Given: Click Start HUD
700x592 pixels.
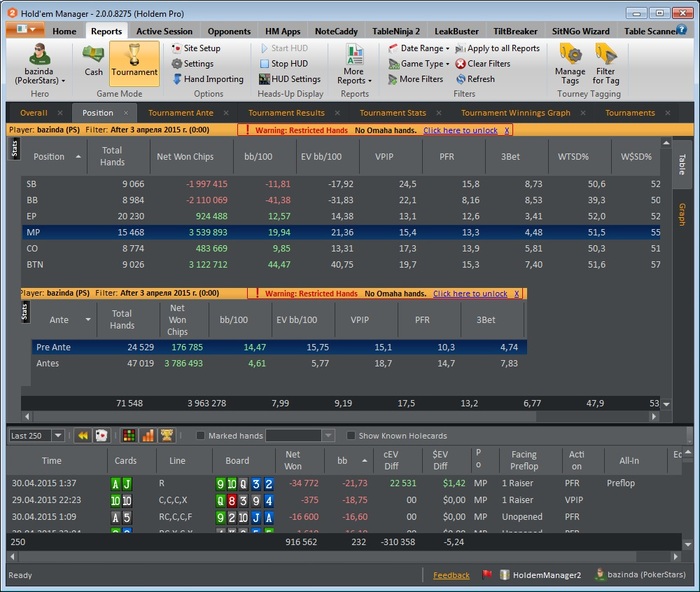Looking at the screenshot, I should tap(284, 48).
